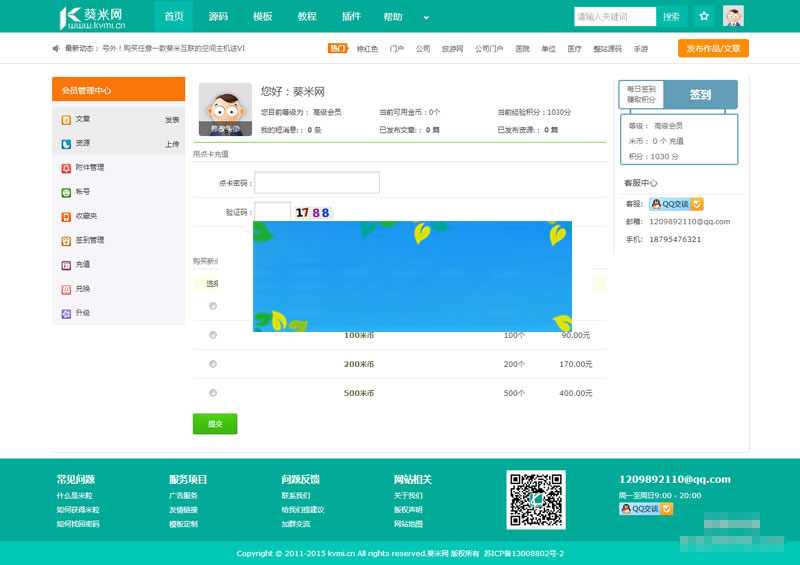Open the user avatar icon at top right
This screenshot has height=565, width=800.
point(733,16)
